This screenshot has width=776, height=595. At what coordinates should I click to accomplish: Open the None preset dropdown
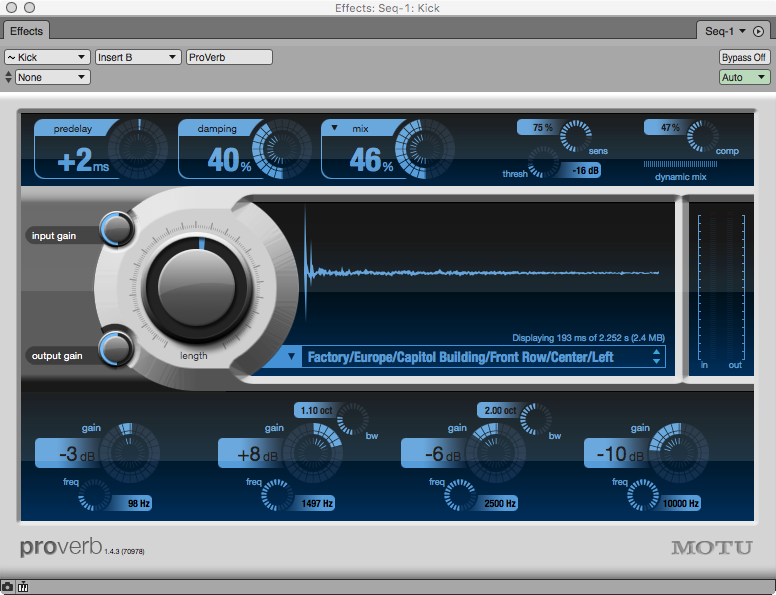tap(52, 77)
